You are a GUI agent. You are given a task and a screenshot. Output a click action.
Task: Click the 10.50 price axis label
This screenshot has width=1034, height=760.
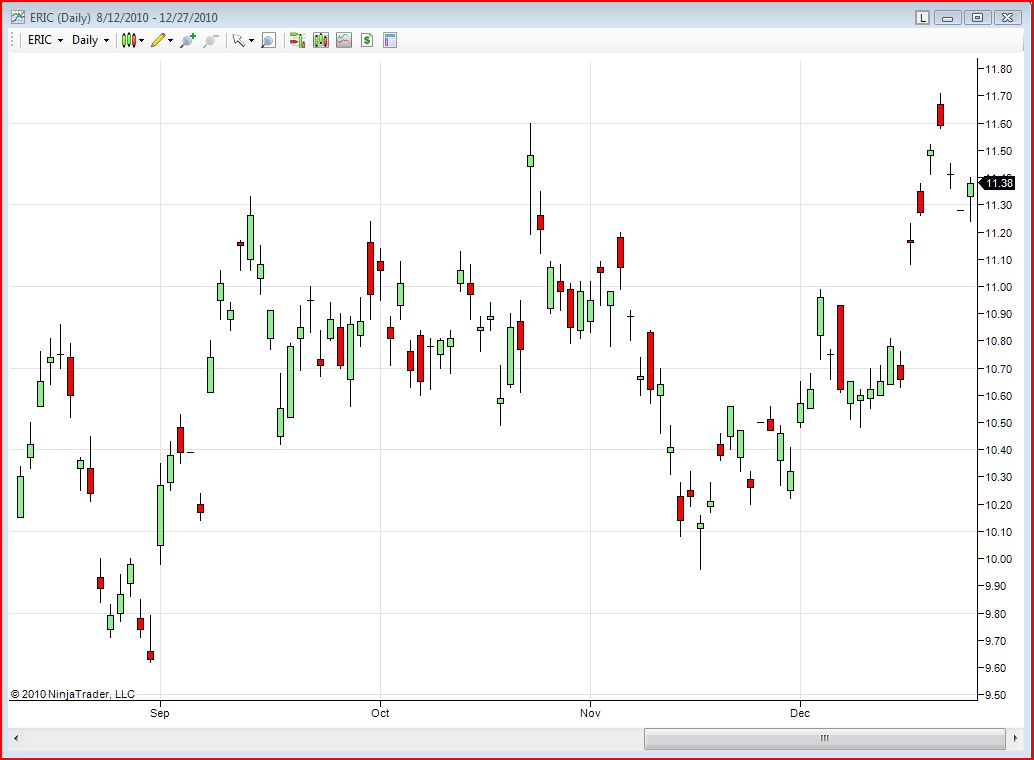998,423
